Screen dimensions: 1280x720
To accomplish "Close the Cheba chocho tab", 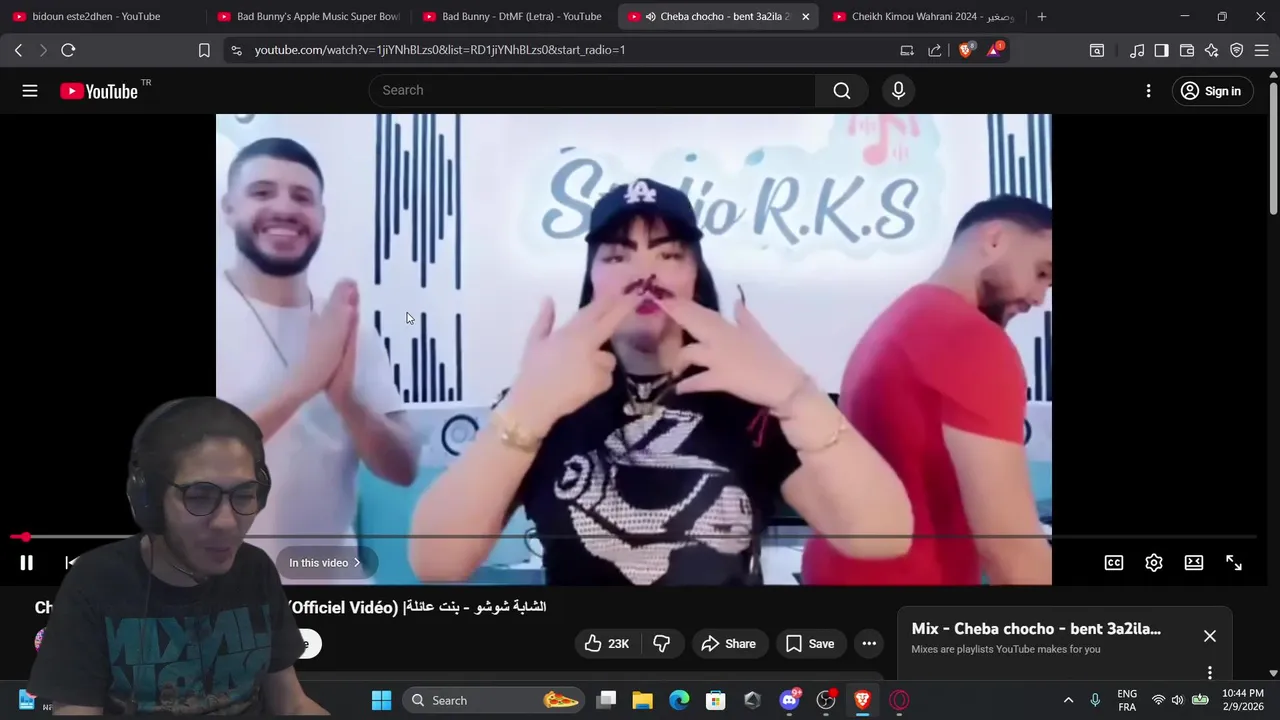I will click(x=806, y=17).
